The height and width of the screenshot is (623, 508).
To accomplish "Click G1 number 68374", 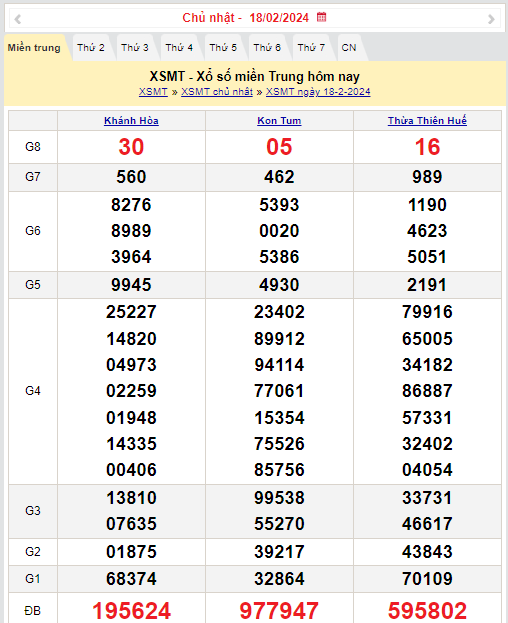I will (x=131, y=579).
